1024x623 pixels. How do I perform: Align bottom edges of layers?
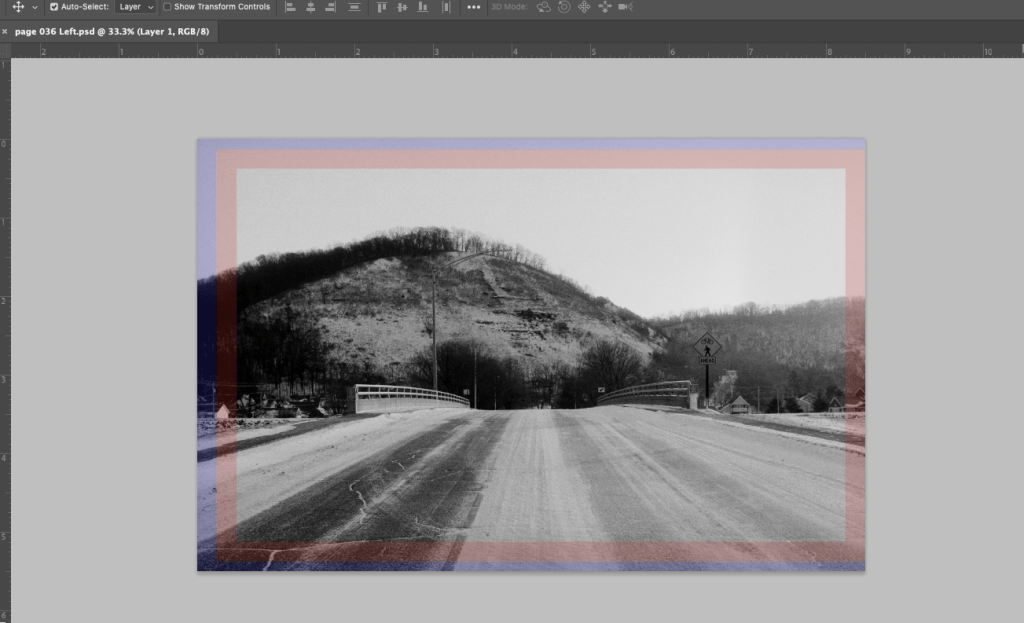point(422,7)
